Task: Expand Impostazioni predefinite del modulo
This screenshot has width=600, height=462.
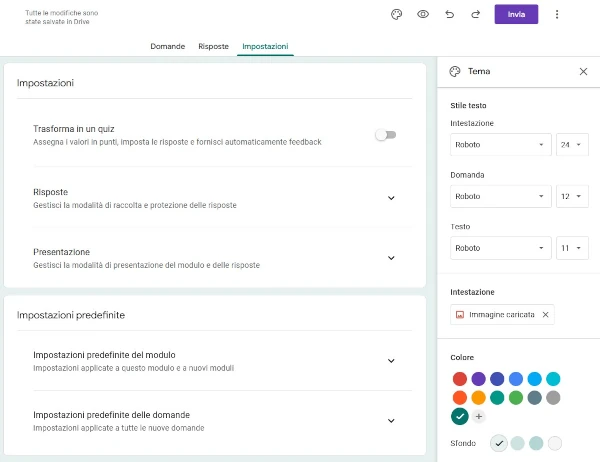Action: pos(391,361)
